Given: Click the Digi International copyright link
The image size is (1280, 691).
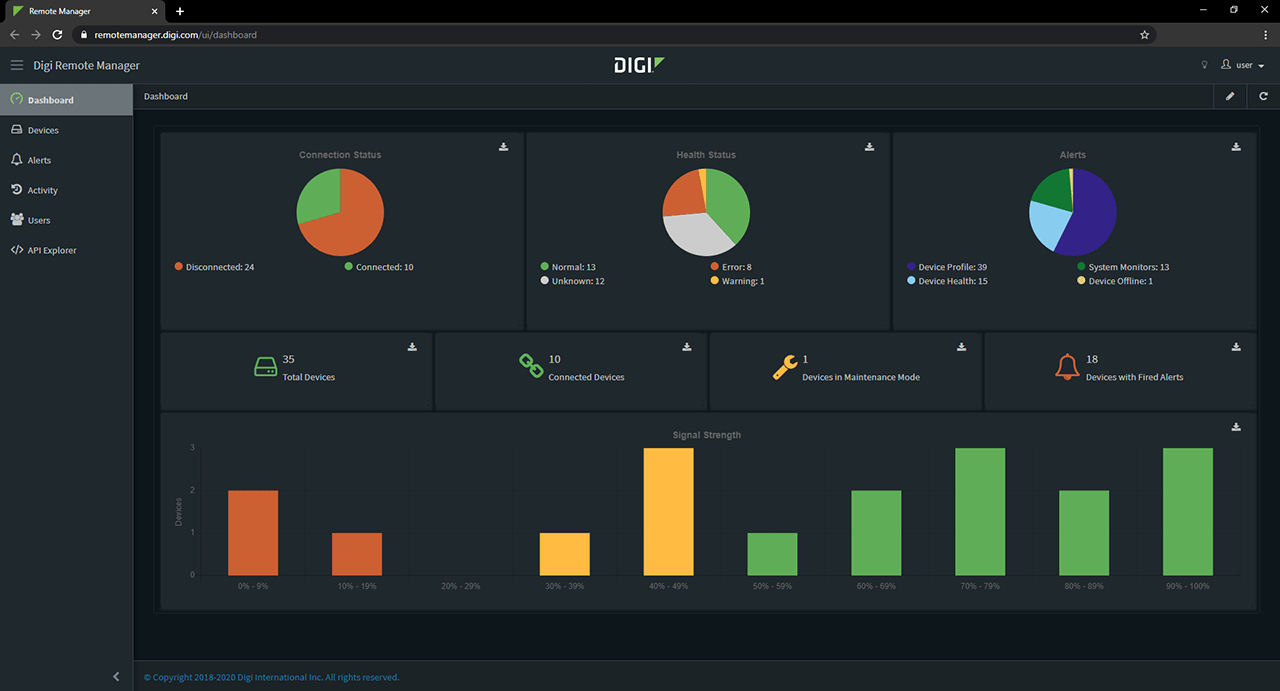Looking at the screenshot, I should click(x=272, y=677).
